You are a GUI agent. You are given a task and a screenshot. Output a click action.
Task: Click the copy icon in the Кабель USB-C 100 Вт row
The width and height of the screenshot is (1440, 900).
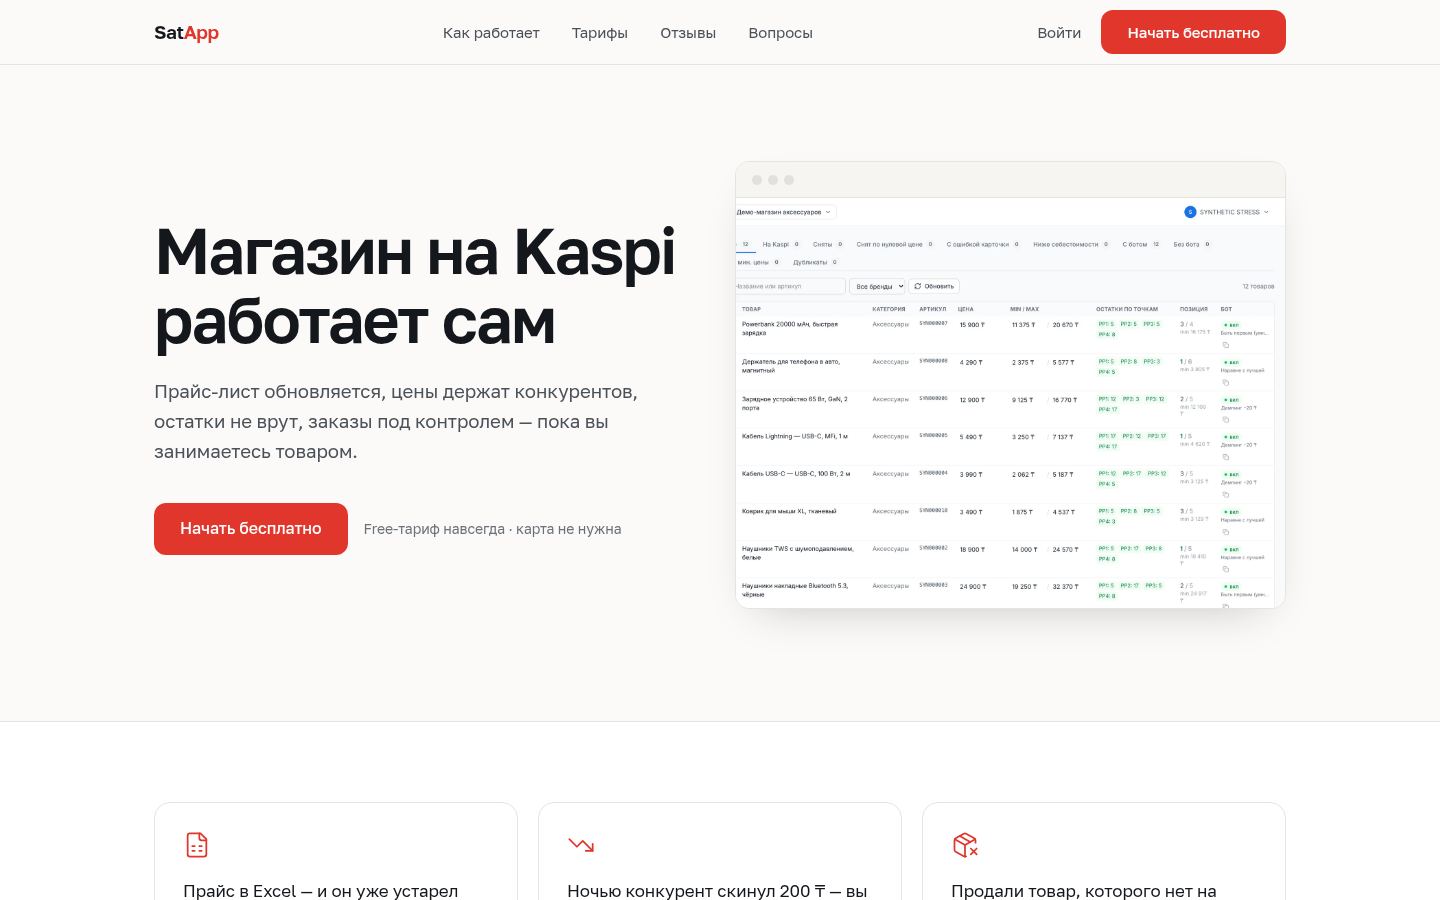[1225, 494]
